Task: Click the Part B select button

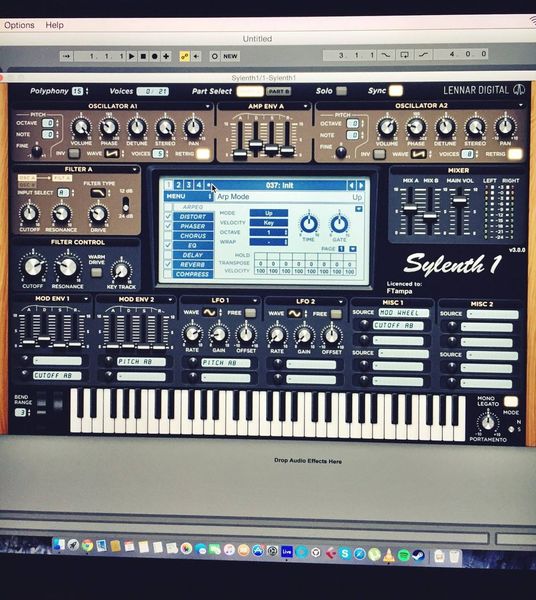Action: 279,91
